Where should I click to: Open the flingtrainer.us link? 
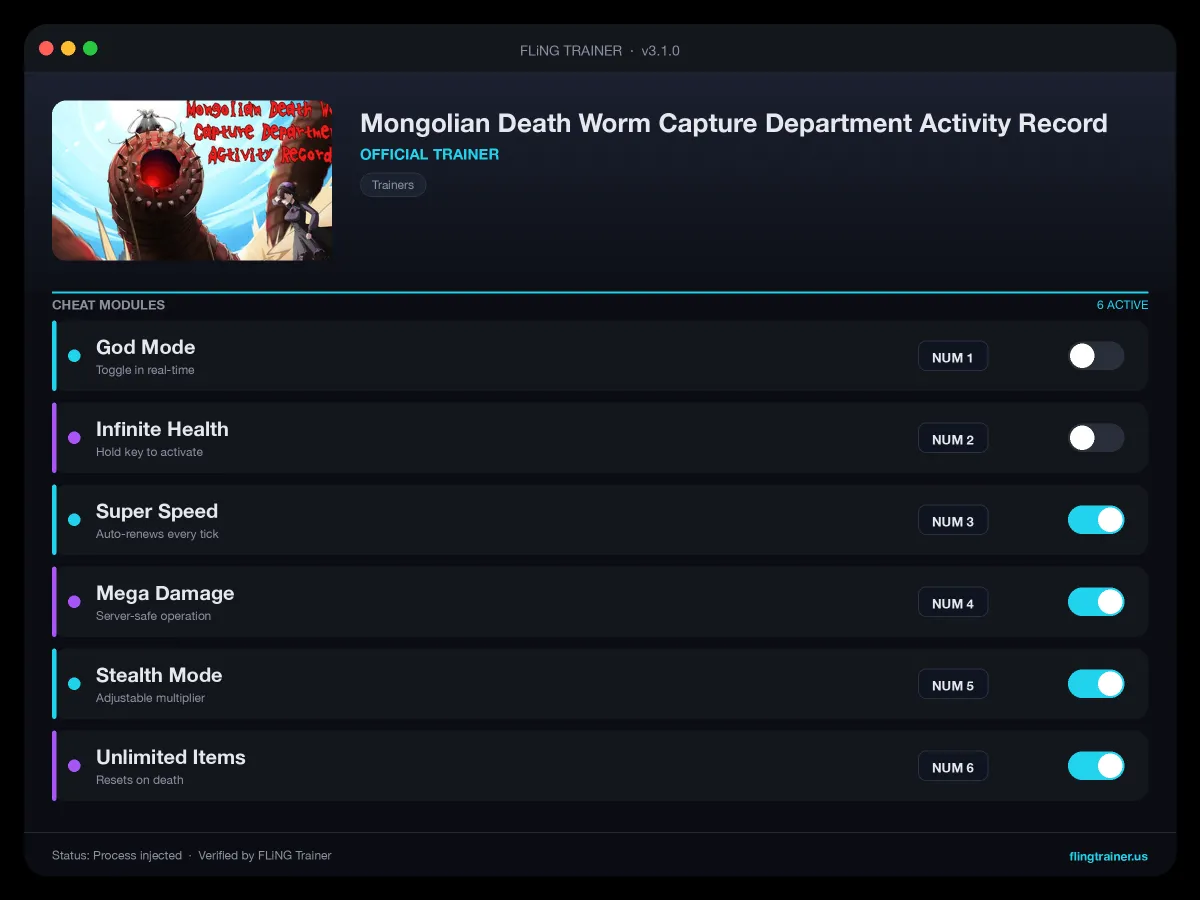coord(1108,856)
